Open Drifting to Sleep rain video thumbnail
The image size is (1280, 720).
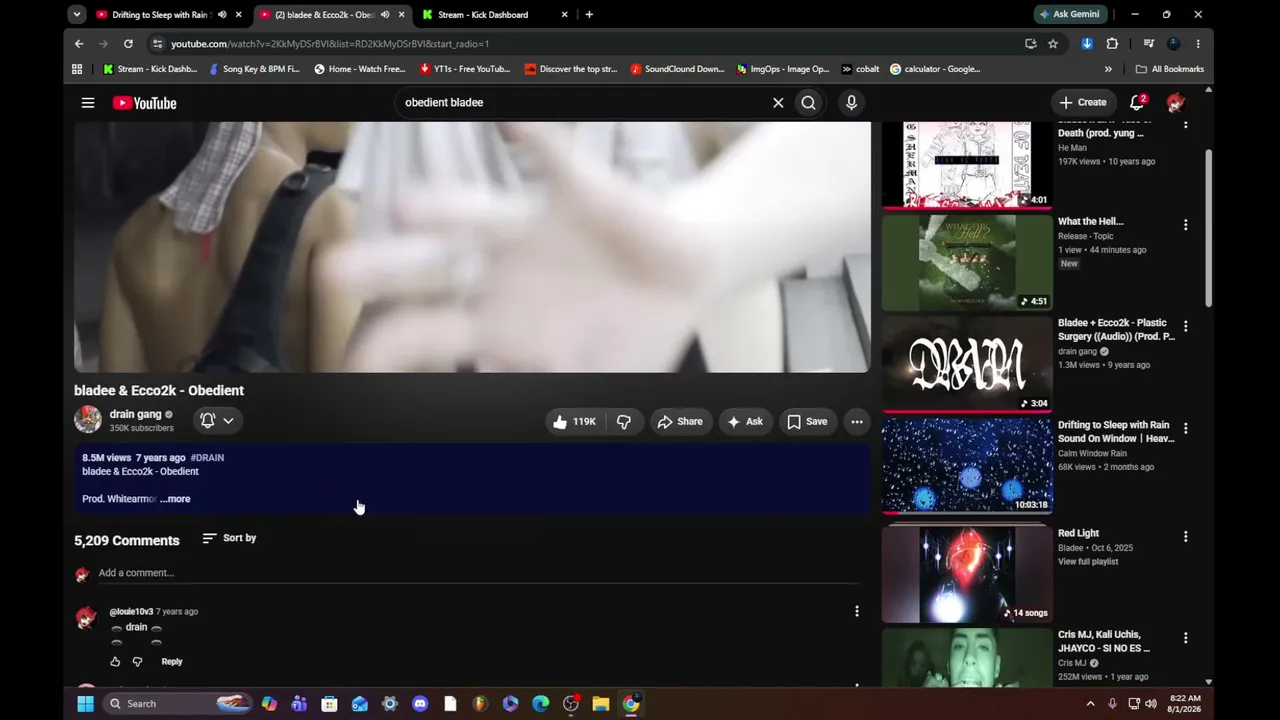[x=967, y=466]
